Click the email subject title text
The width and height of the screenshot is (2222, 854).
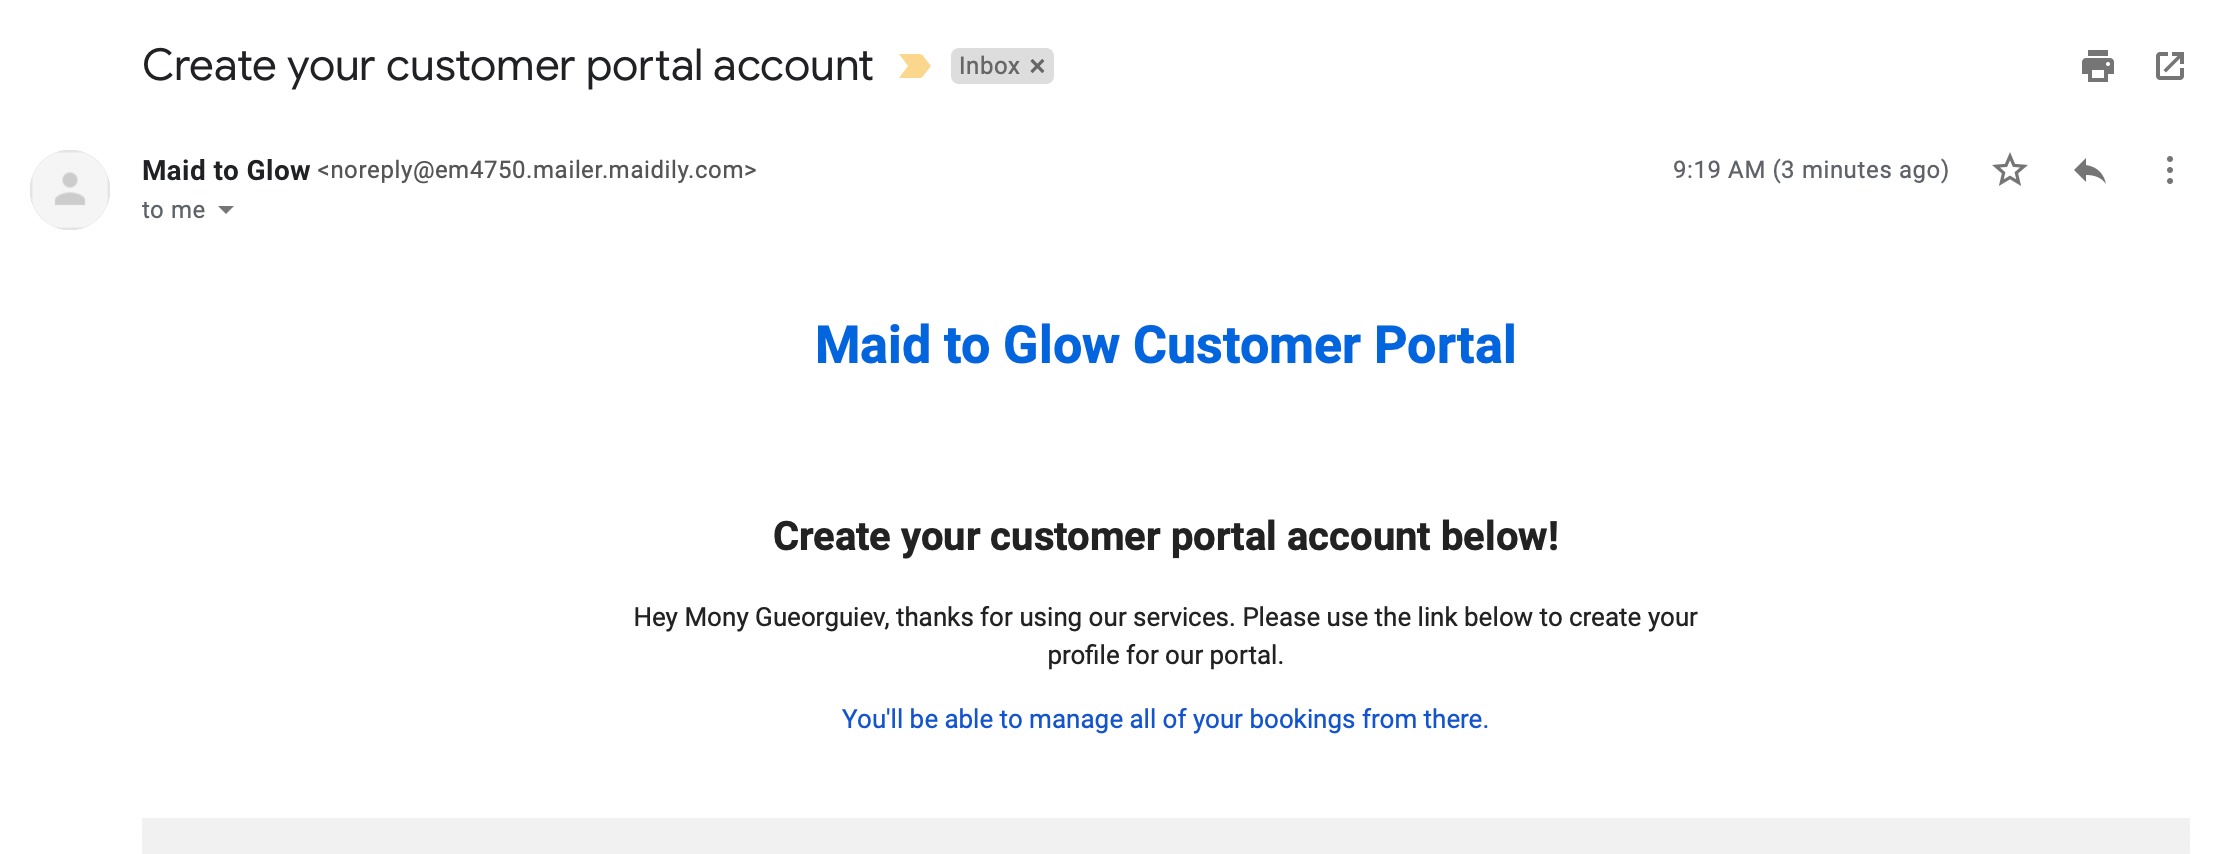tap(507, 66)
